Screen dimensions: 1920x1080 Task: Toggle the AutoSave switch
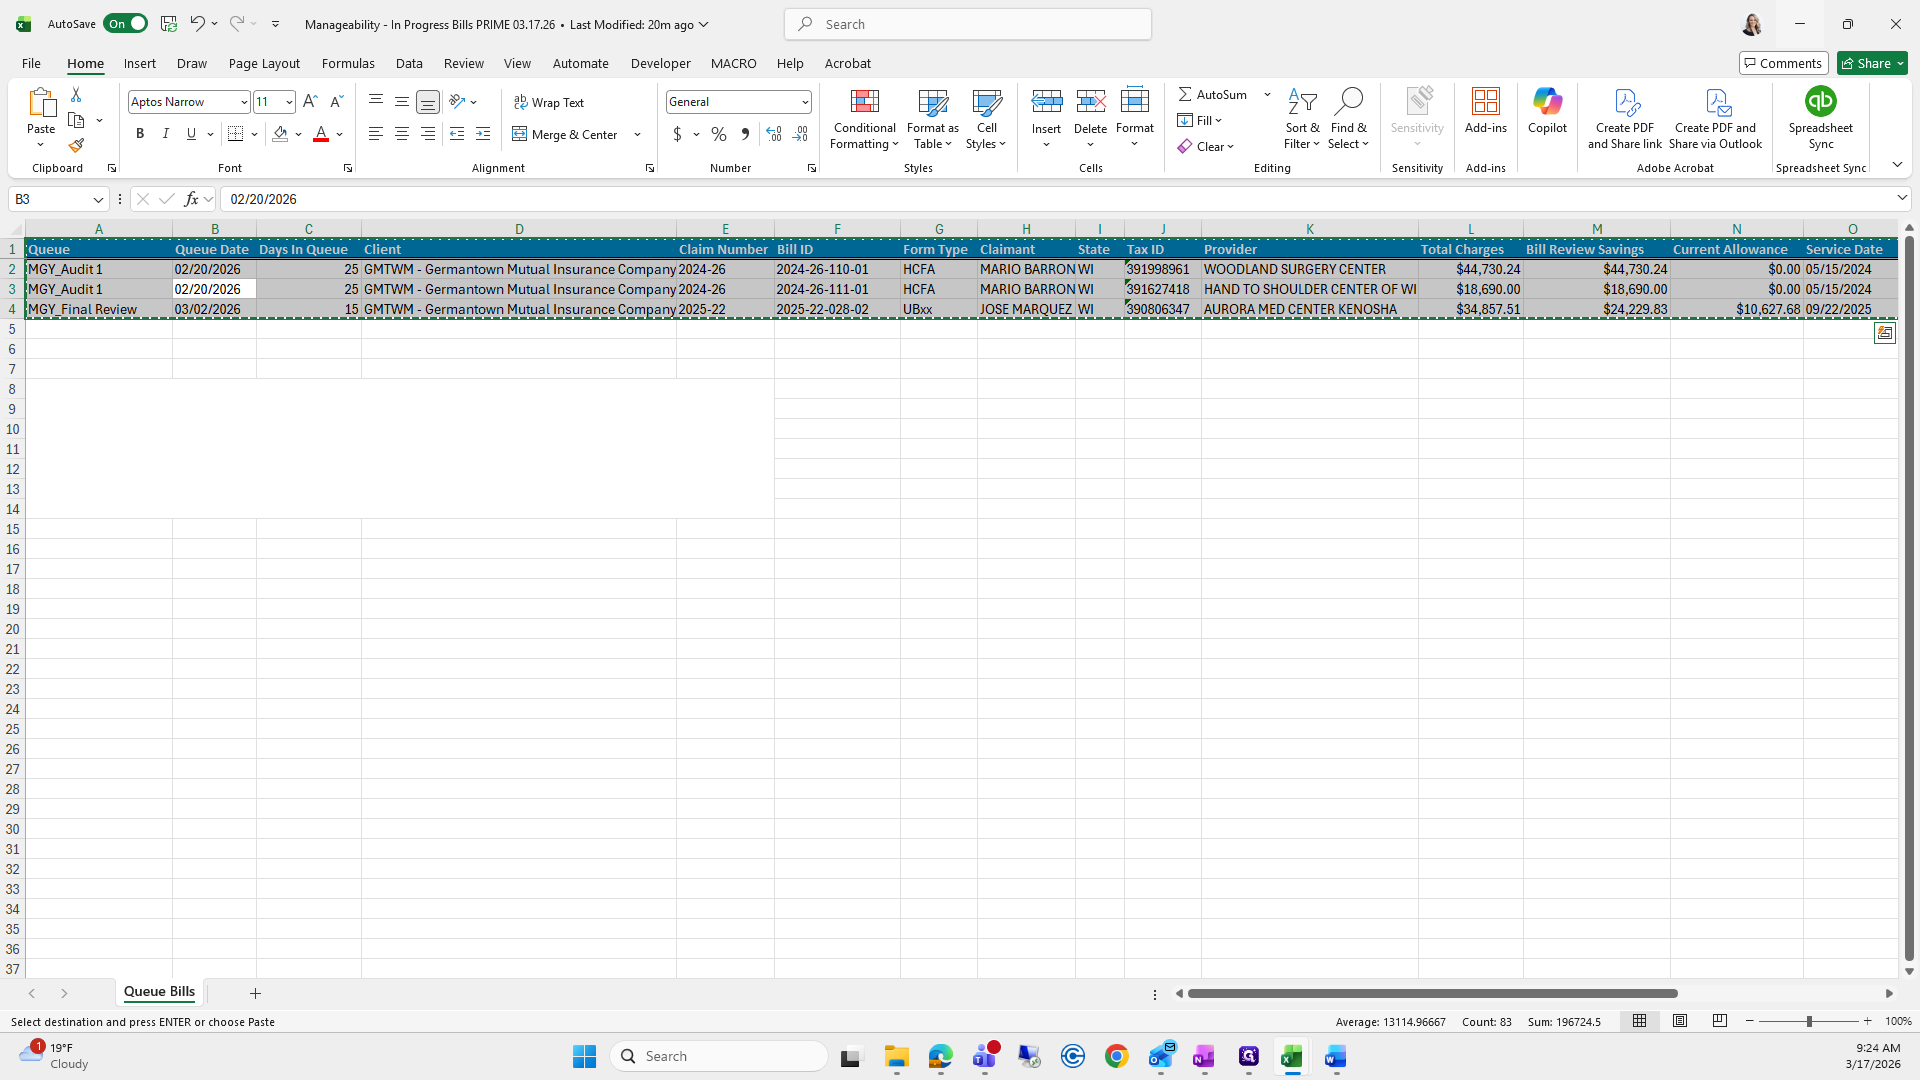(x=126, y=24)
